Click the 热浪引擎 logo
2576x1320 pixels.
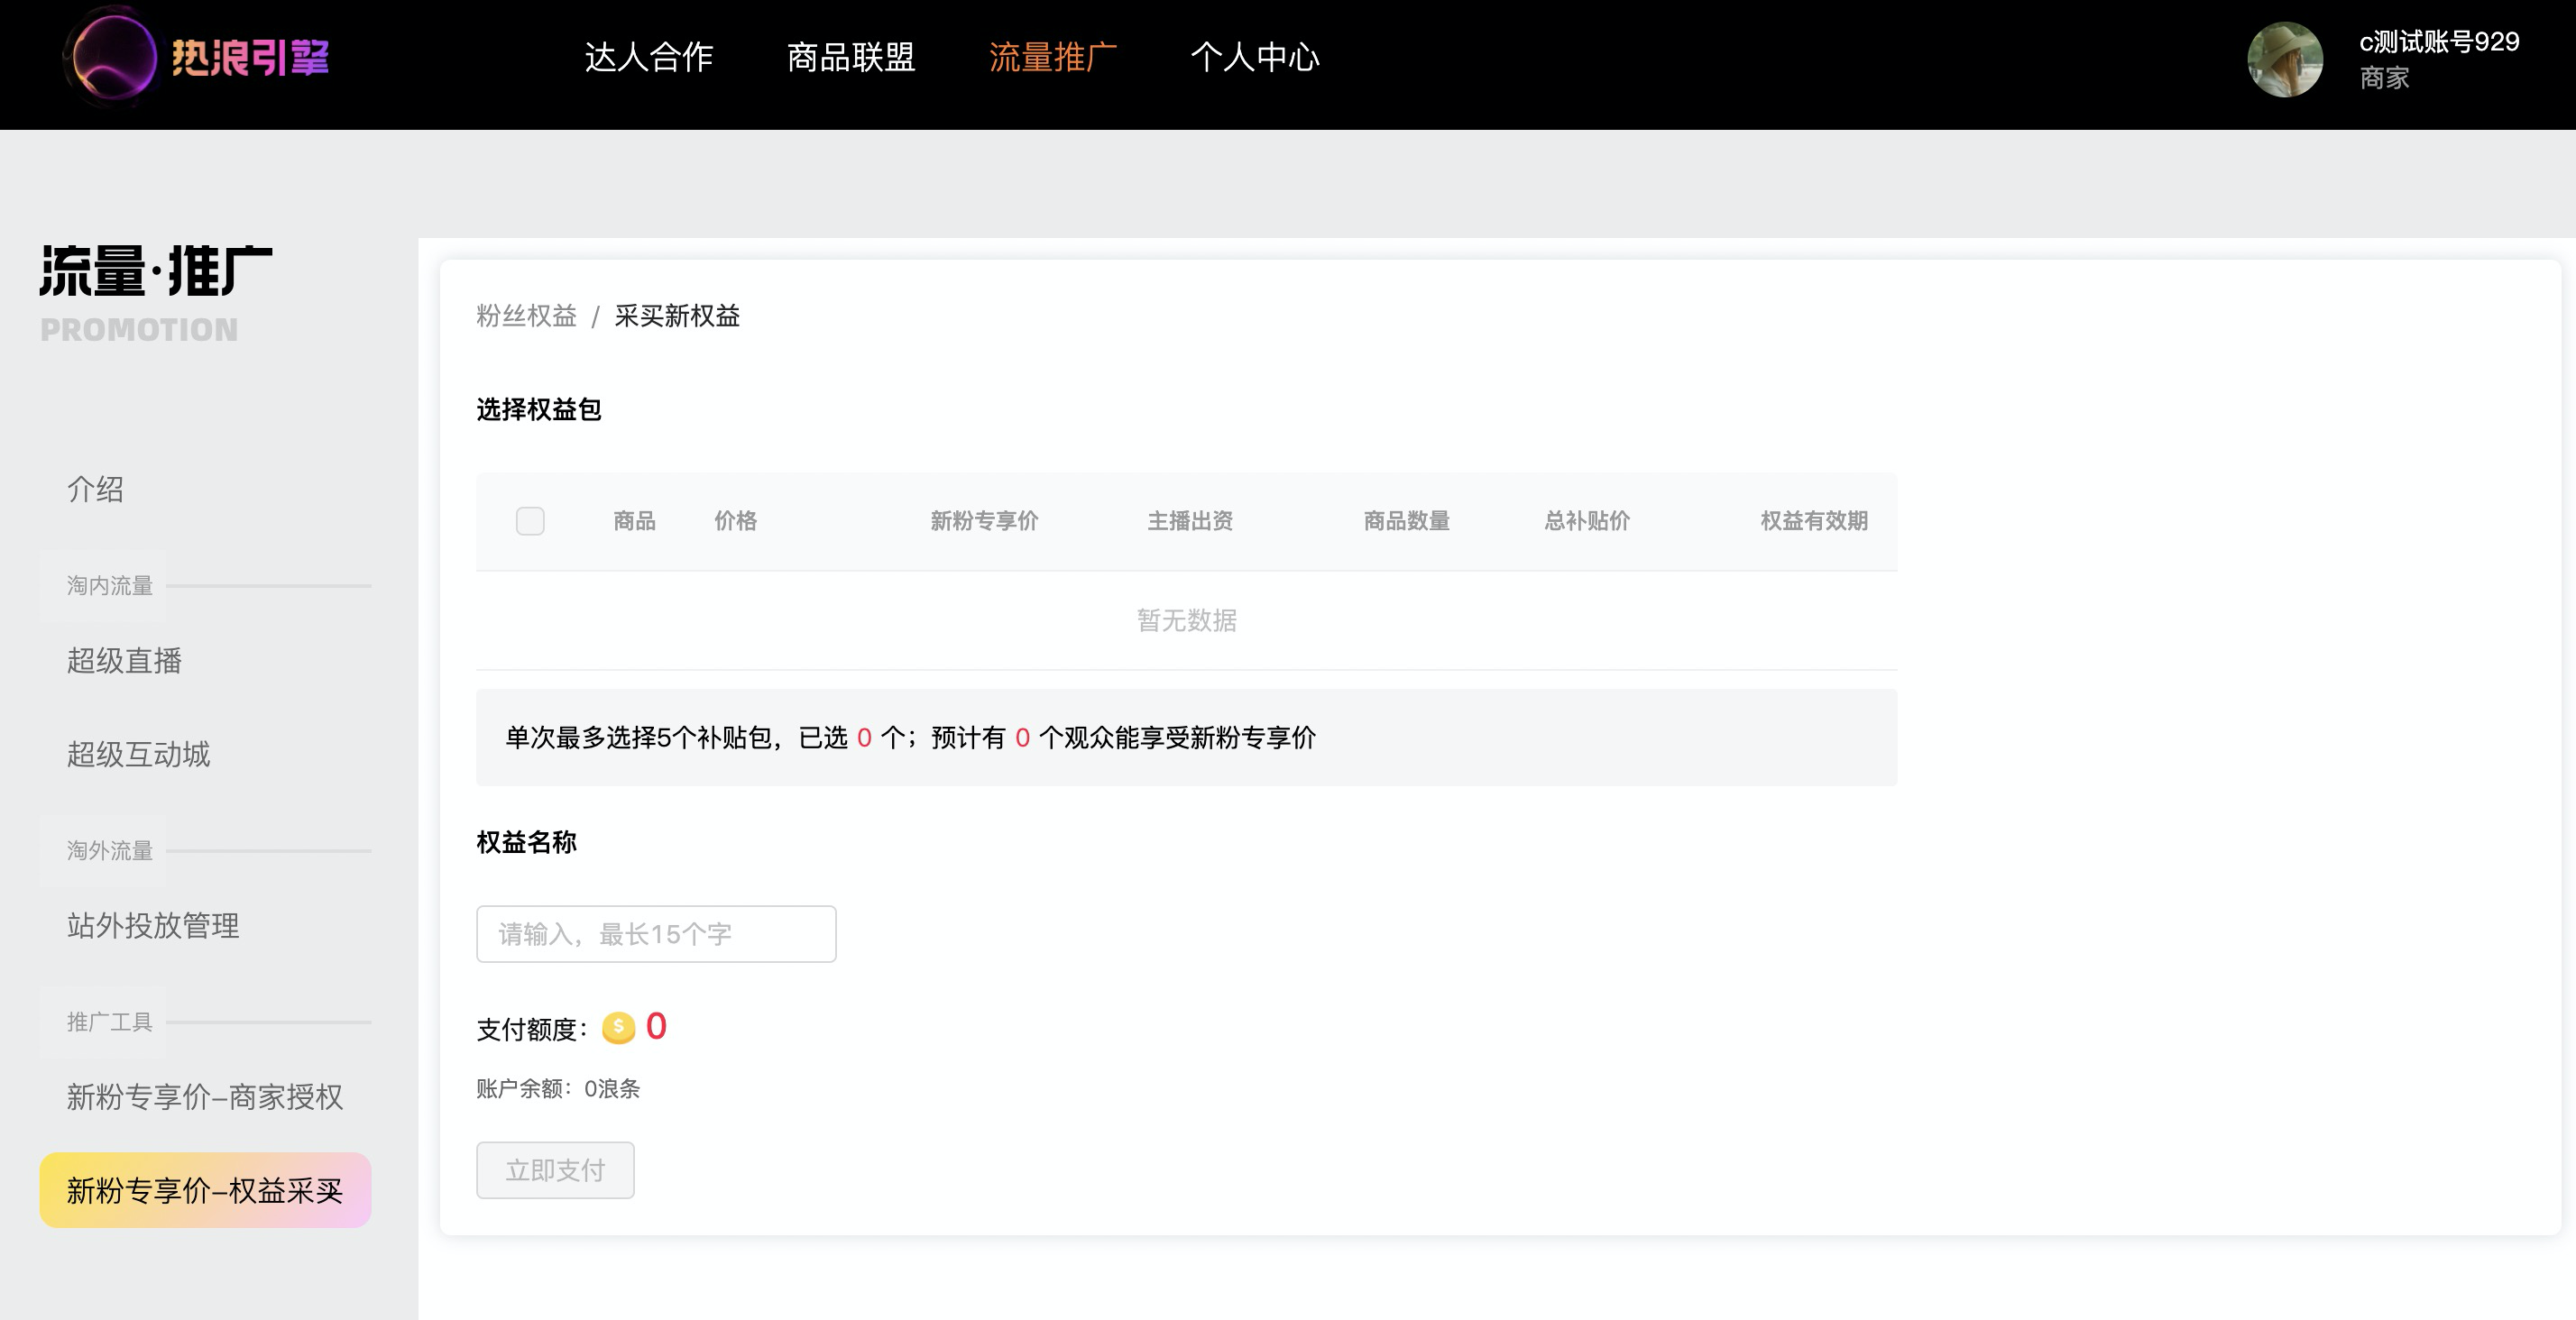(198, 57)
